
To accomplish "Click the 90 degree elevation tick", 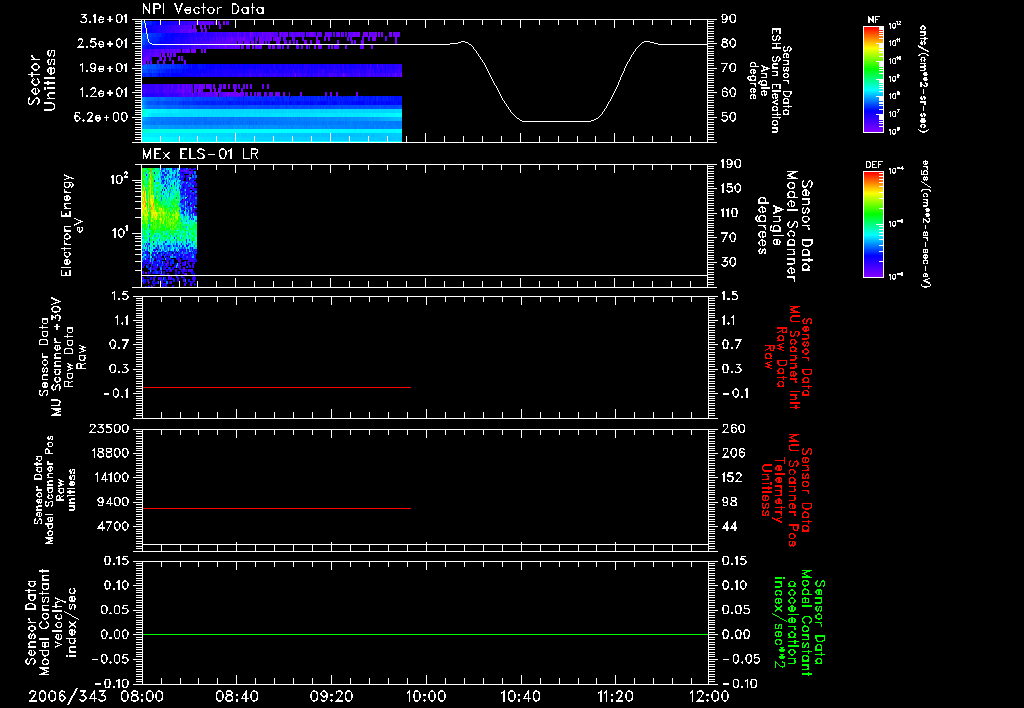I will point(729,19).
